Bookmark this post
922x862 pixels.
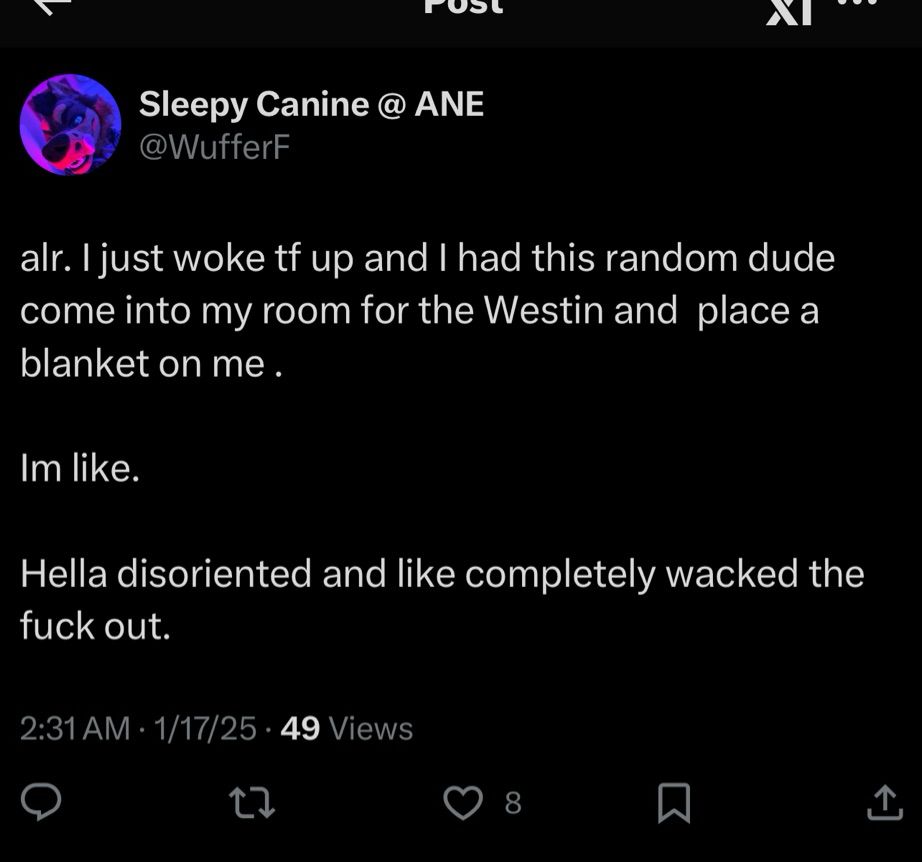coord(673,802)
